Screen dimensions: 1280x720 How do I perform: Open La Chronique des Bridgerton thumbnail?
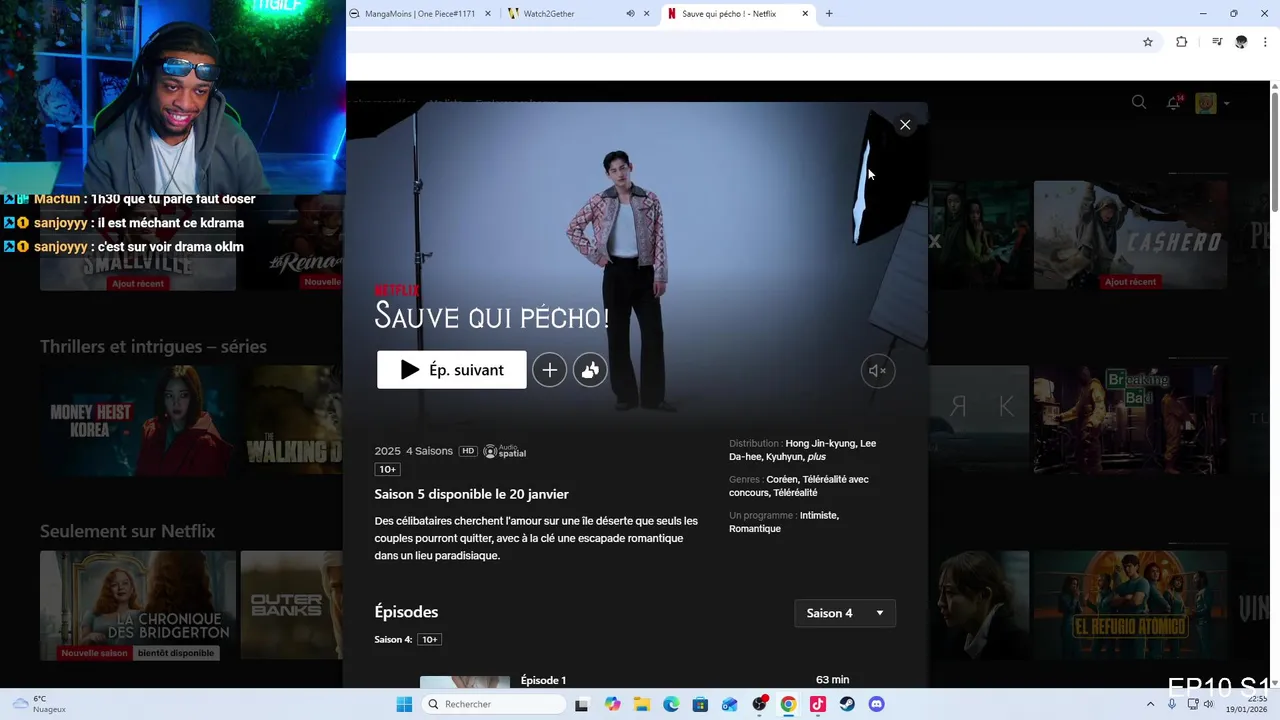pos(138,606)
